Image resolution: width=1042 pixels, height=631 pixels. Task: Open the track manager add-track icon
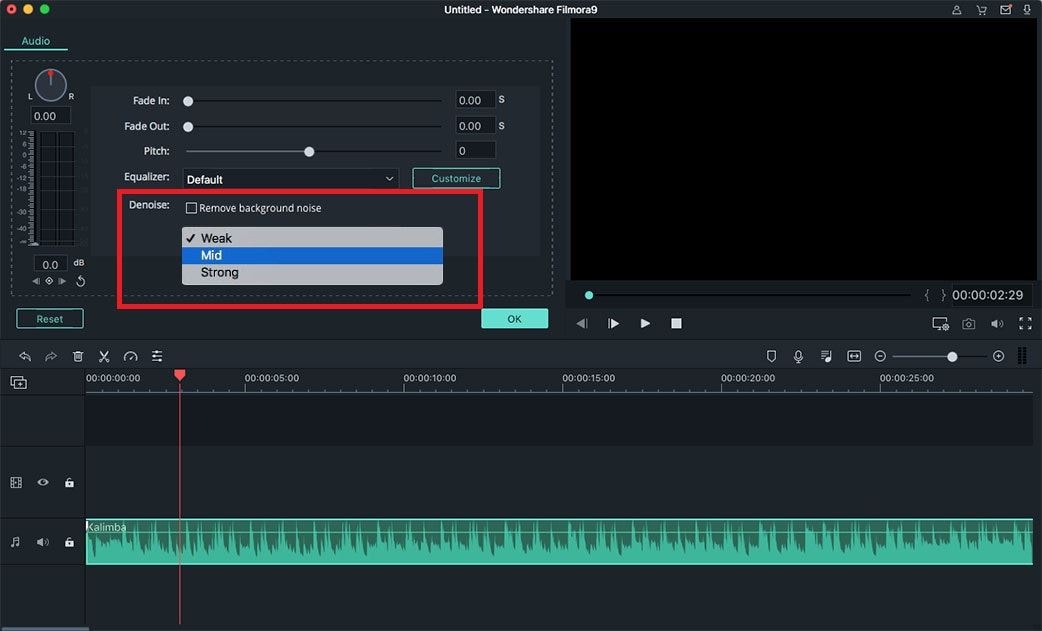[19, 383]
